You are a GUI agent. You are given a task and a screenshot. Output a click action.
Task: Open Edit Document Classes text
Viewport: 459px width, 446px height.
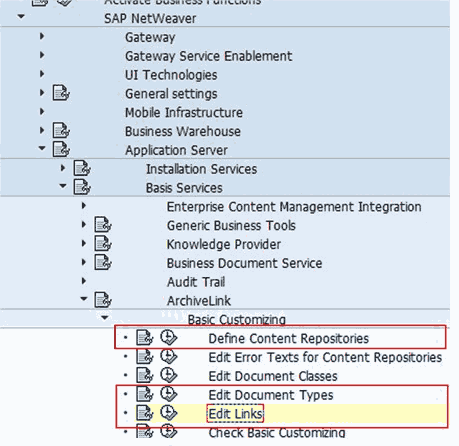[x=273, y=376]
